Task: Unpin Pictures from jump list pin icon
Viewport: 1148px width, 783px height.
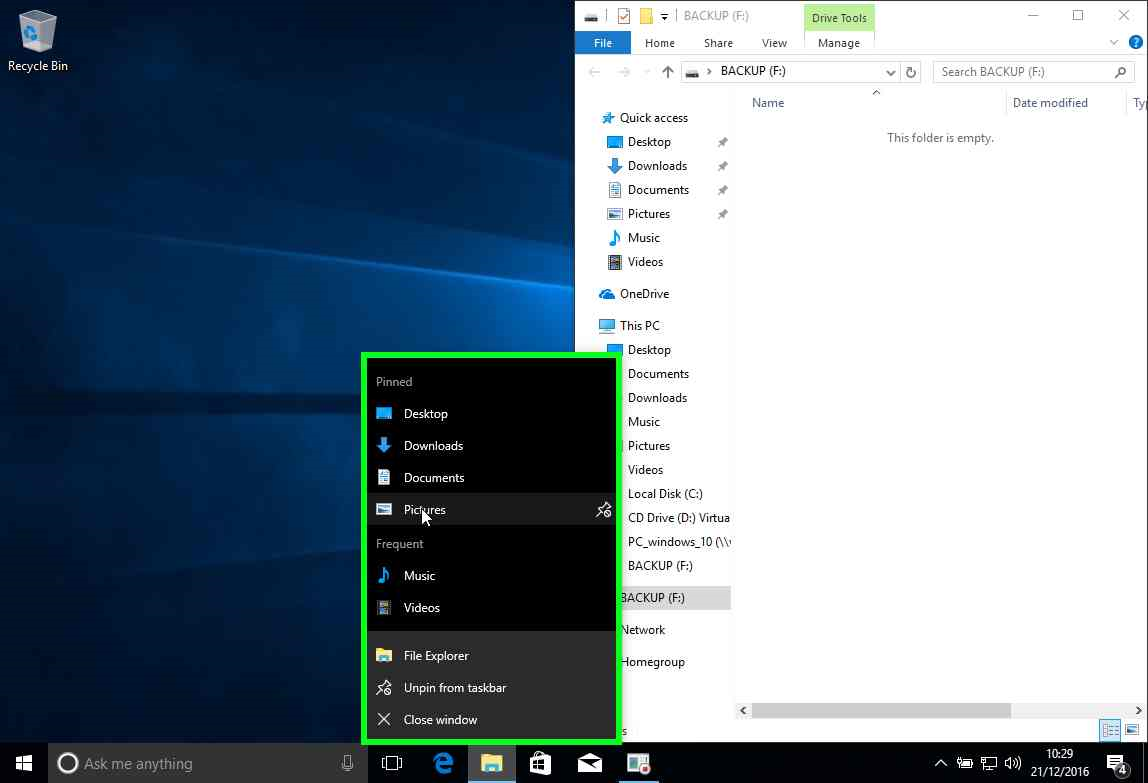Action: 603,509
